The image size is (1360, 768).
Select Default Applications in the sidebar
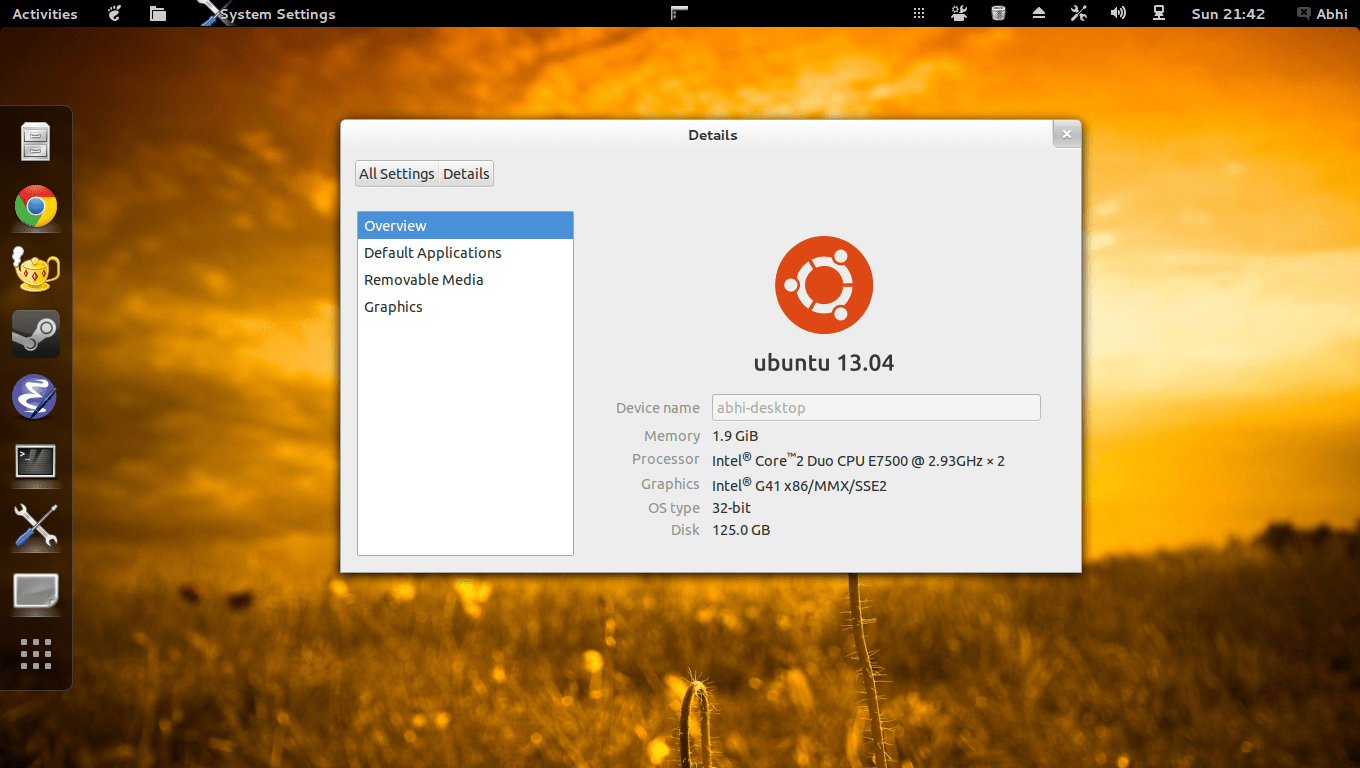tap(465, 253)
